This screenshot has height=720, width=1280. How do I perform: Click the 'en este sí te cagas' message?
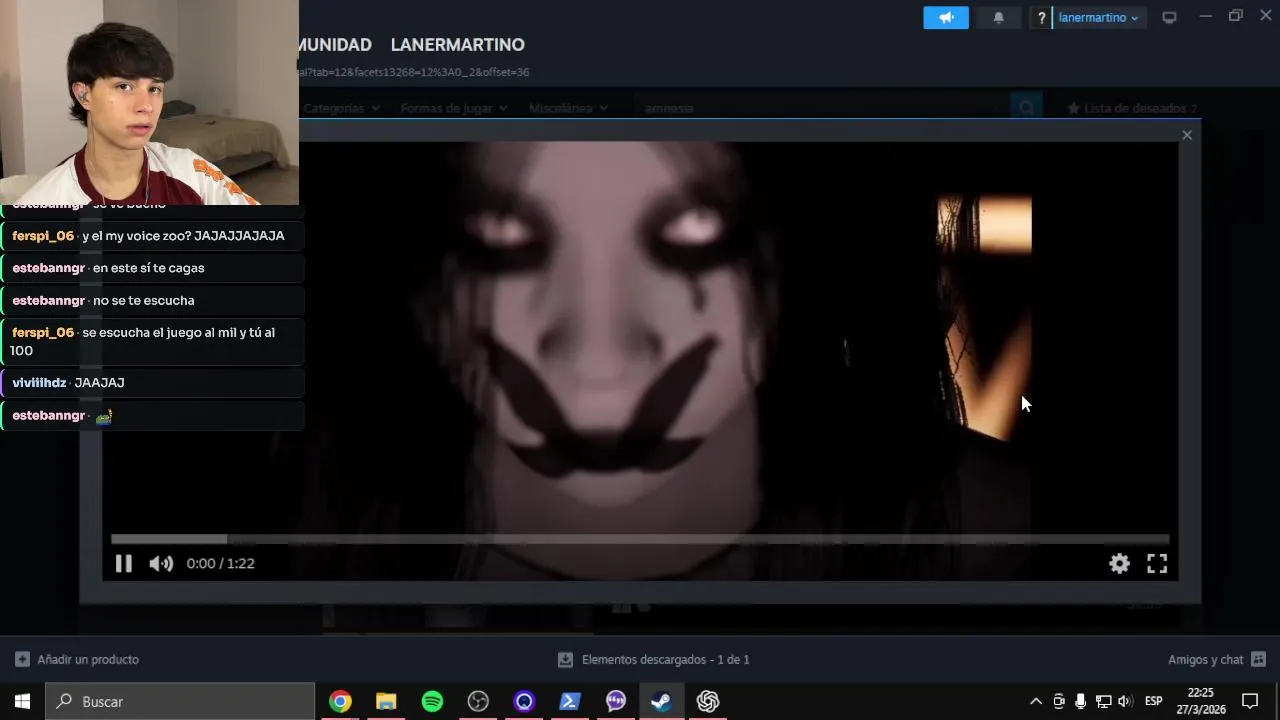coord(153,268)
